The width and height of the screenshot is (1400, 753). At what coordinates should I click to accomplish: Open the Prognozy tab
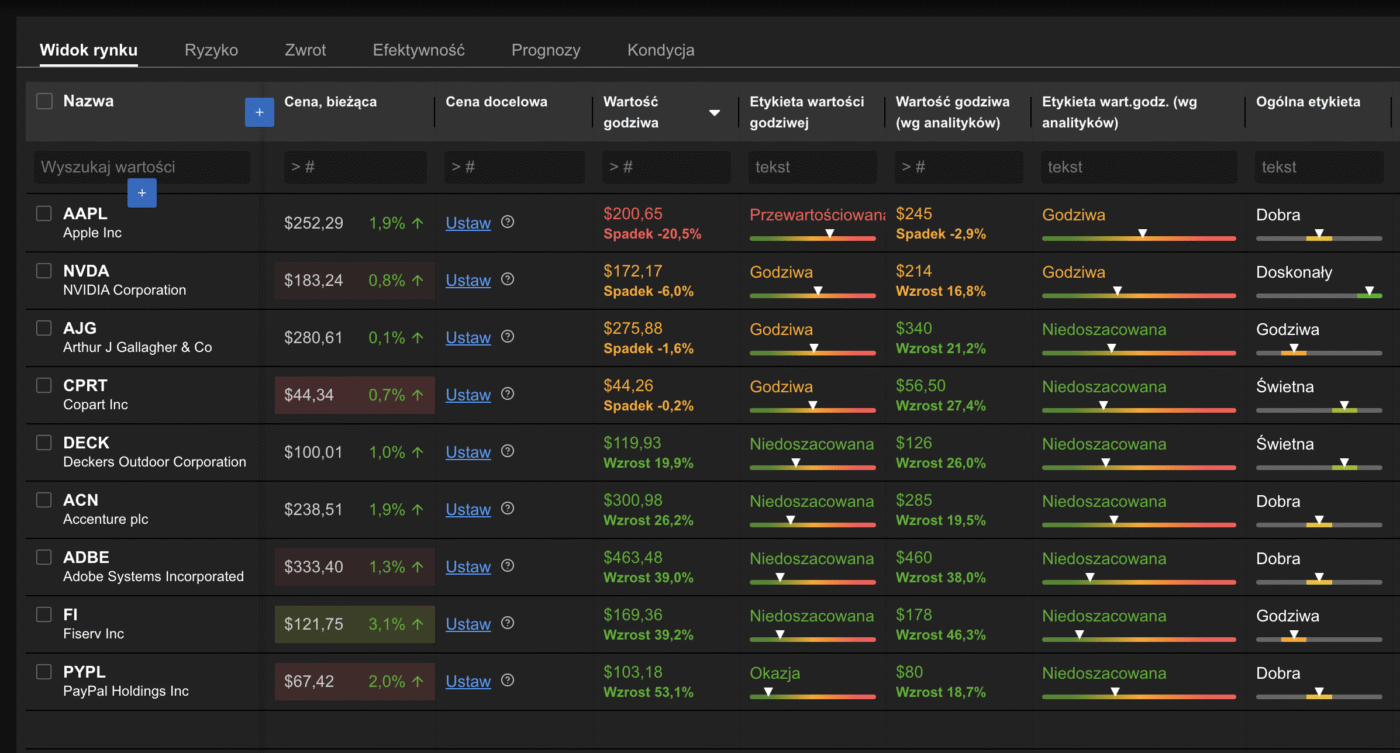click(x=545, y=50)
